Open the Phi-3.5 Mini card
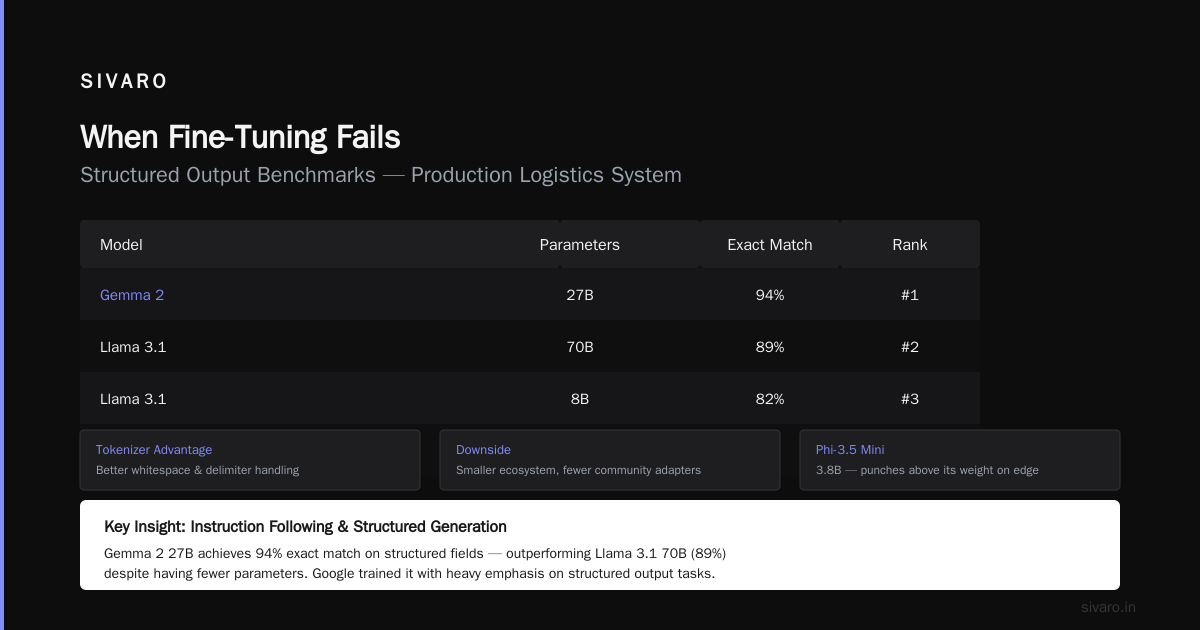The image size is (1200, 630). [x=960, y=460]
